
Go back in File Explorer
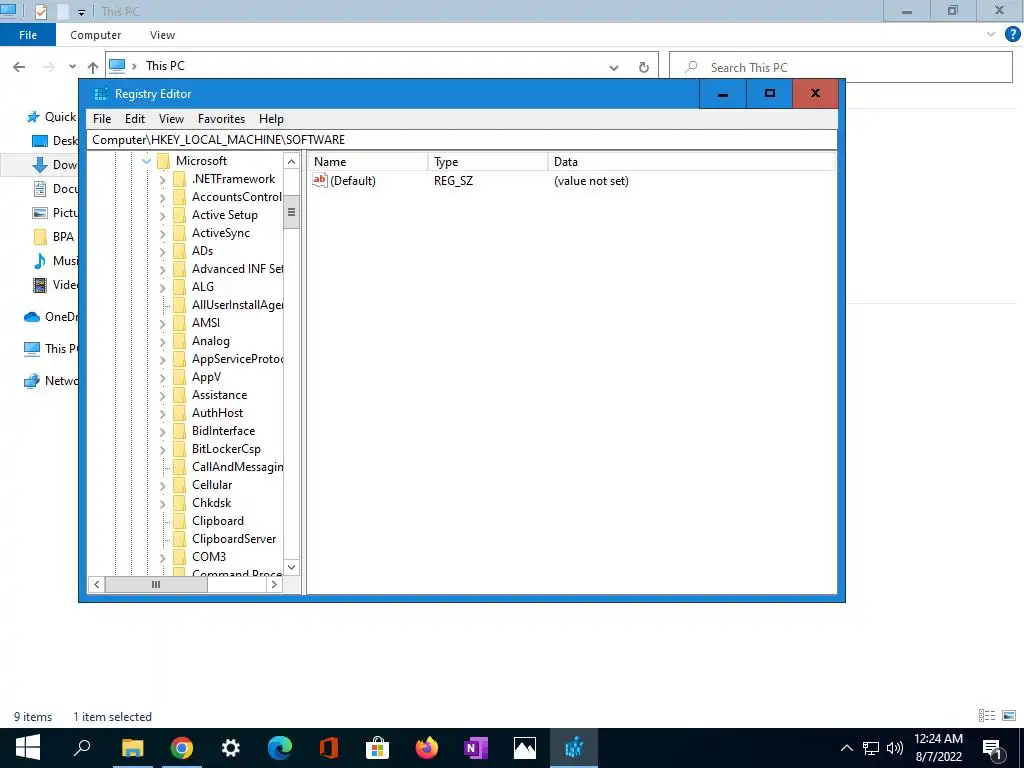pos(20,67)
